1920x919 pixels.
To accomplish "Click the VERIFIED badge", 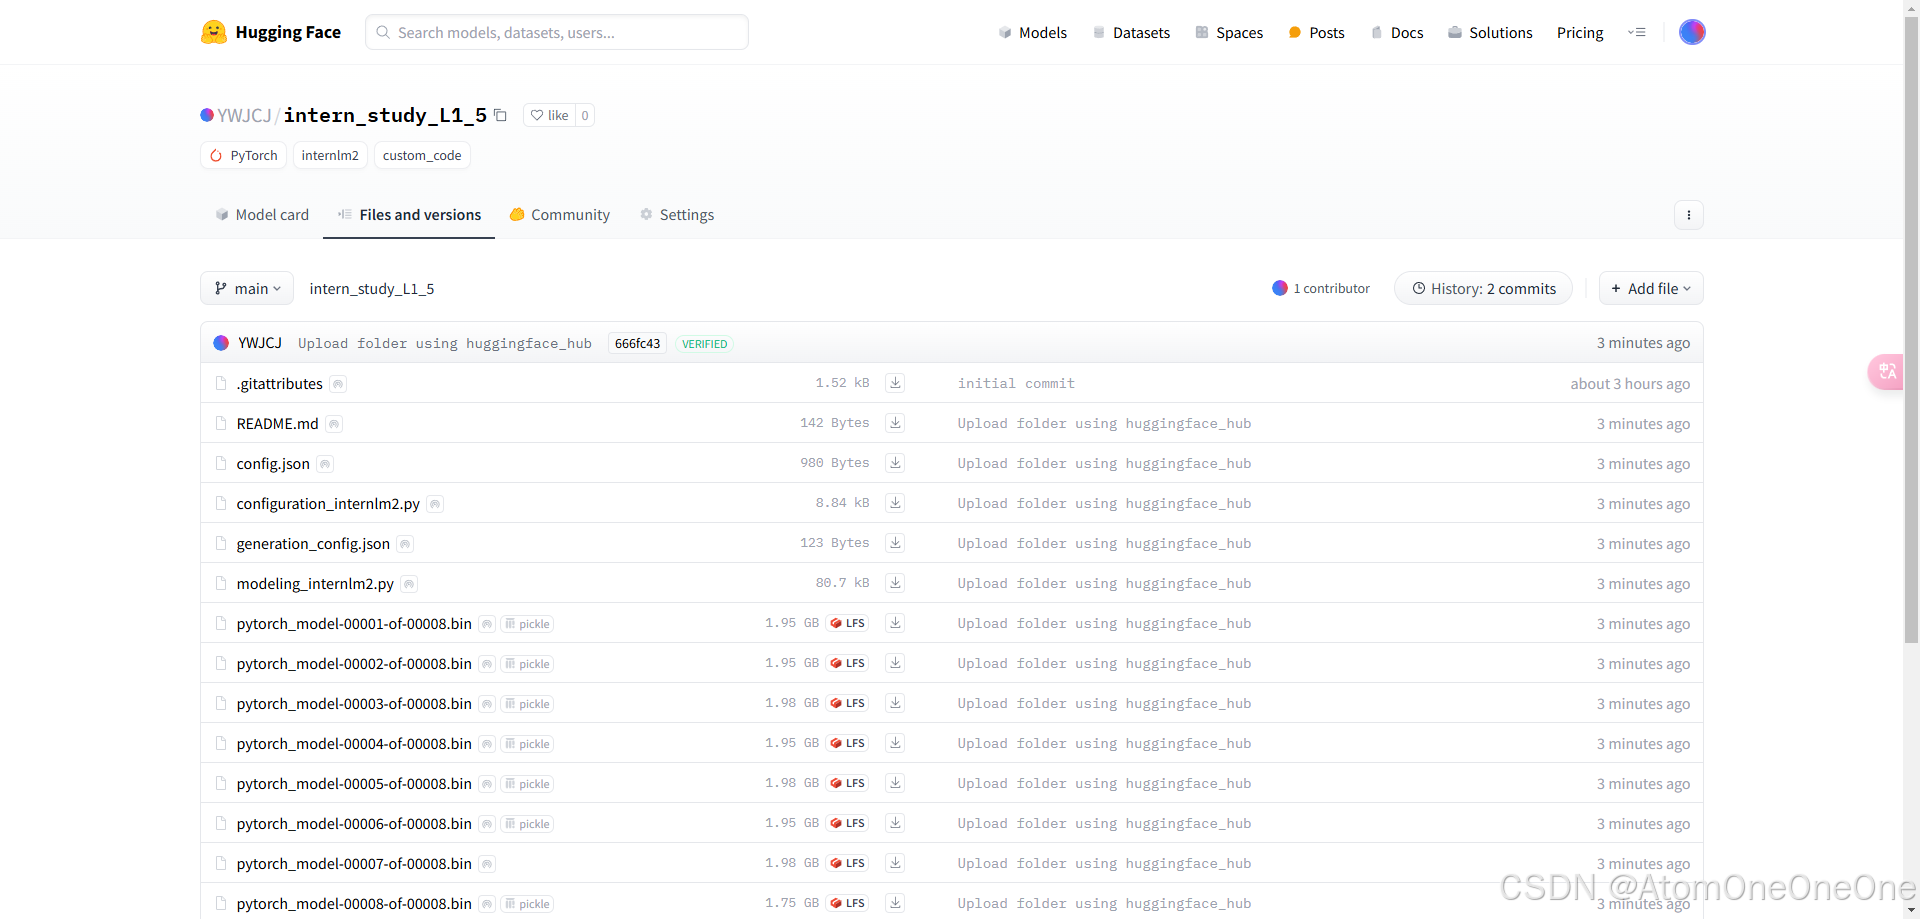I will 705,344.
